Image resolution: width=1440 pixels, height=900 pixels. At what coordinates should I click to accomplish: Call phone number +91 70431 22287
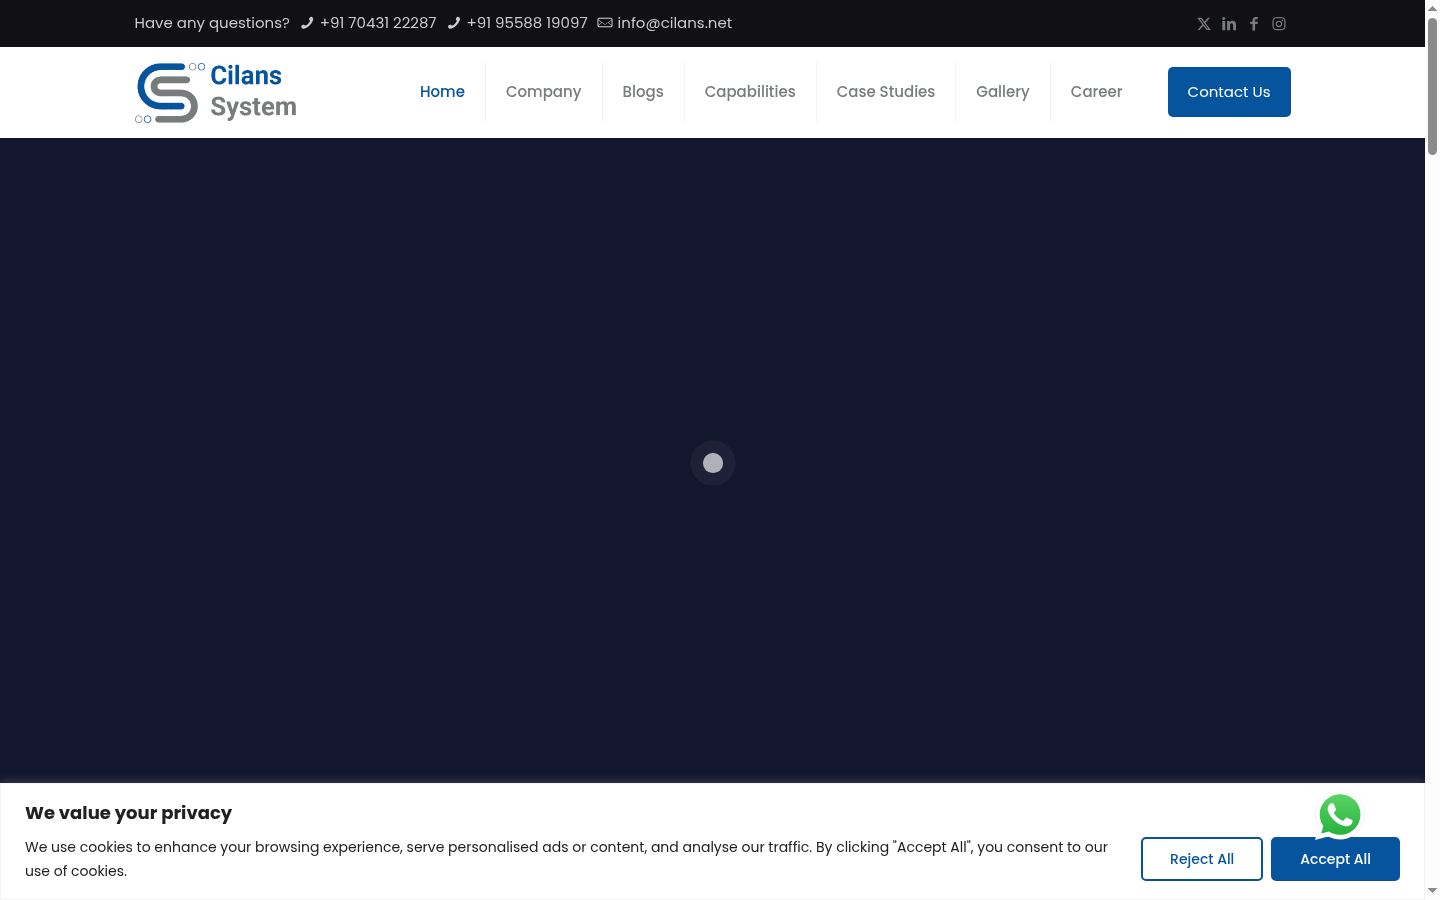378,23
